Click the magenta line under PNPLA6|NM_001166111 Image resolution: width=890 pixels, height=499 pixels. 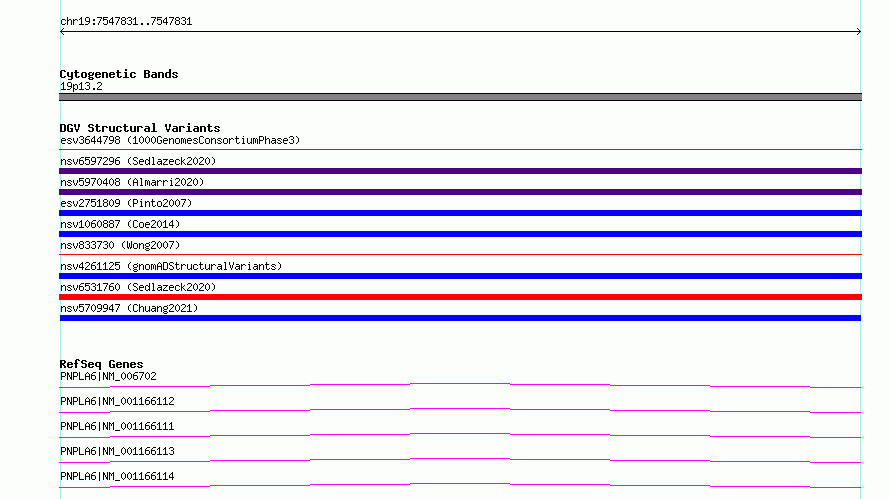click(x=460, y=435)
